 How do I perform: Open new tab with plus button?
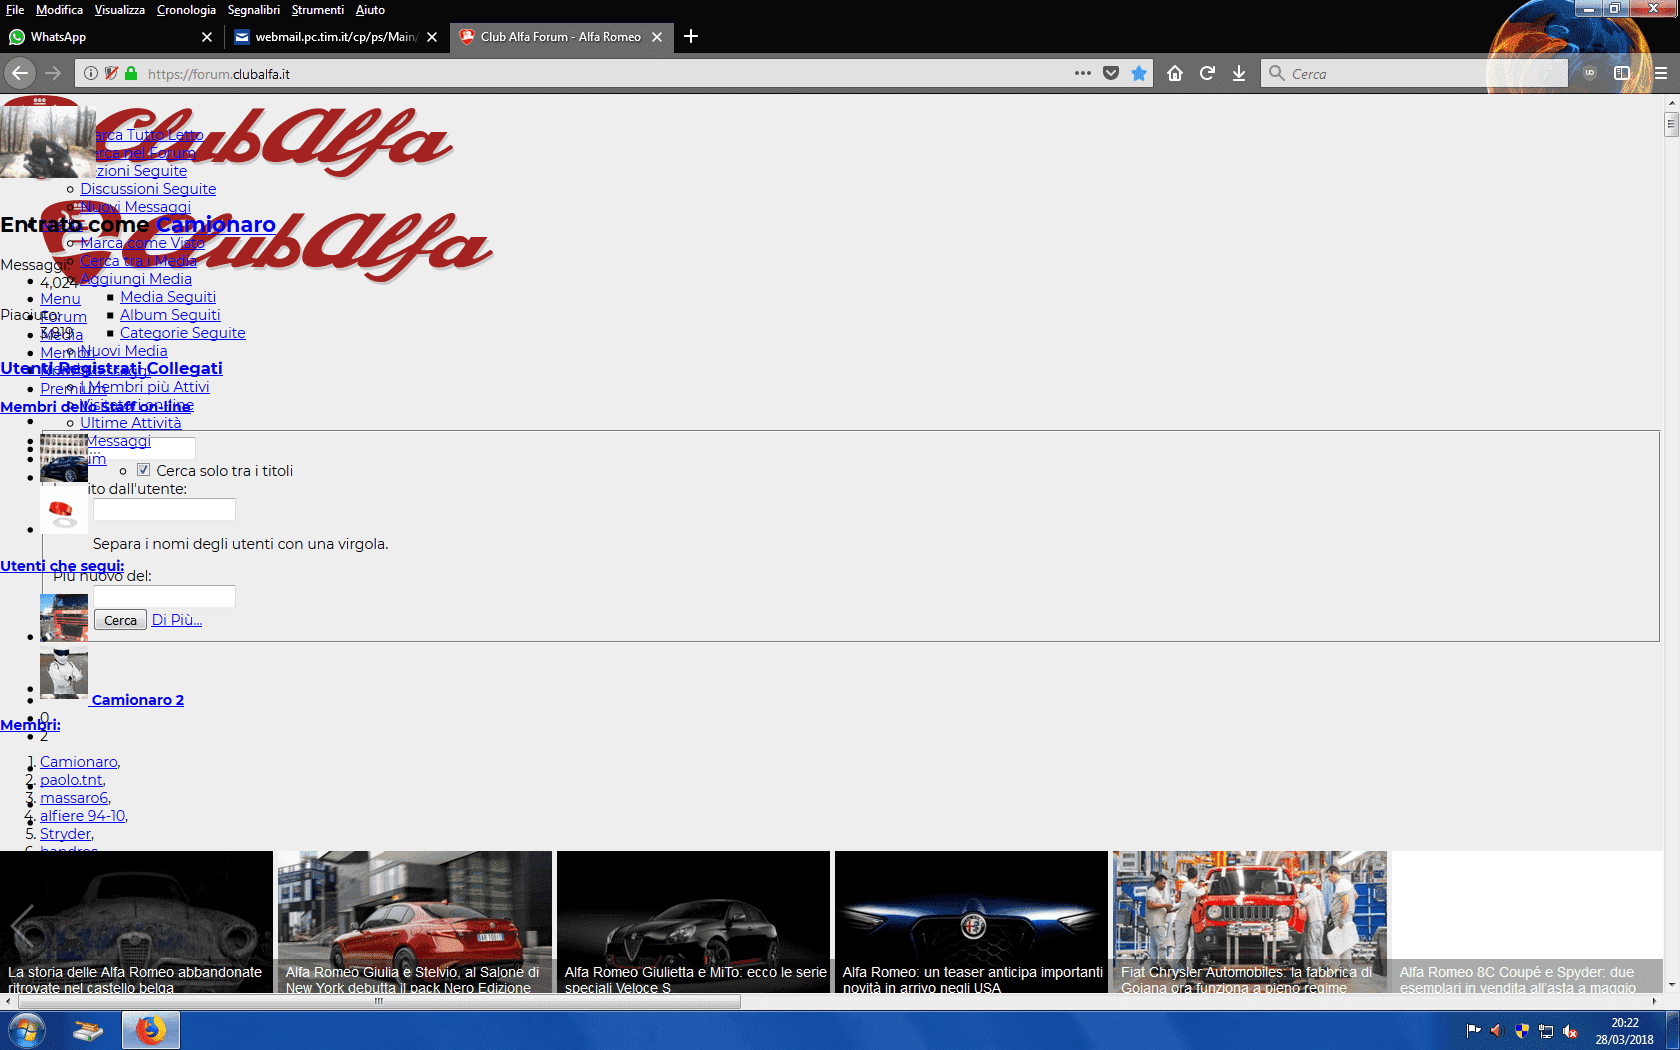(691, 37)
